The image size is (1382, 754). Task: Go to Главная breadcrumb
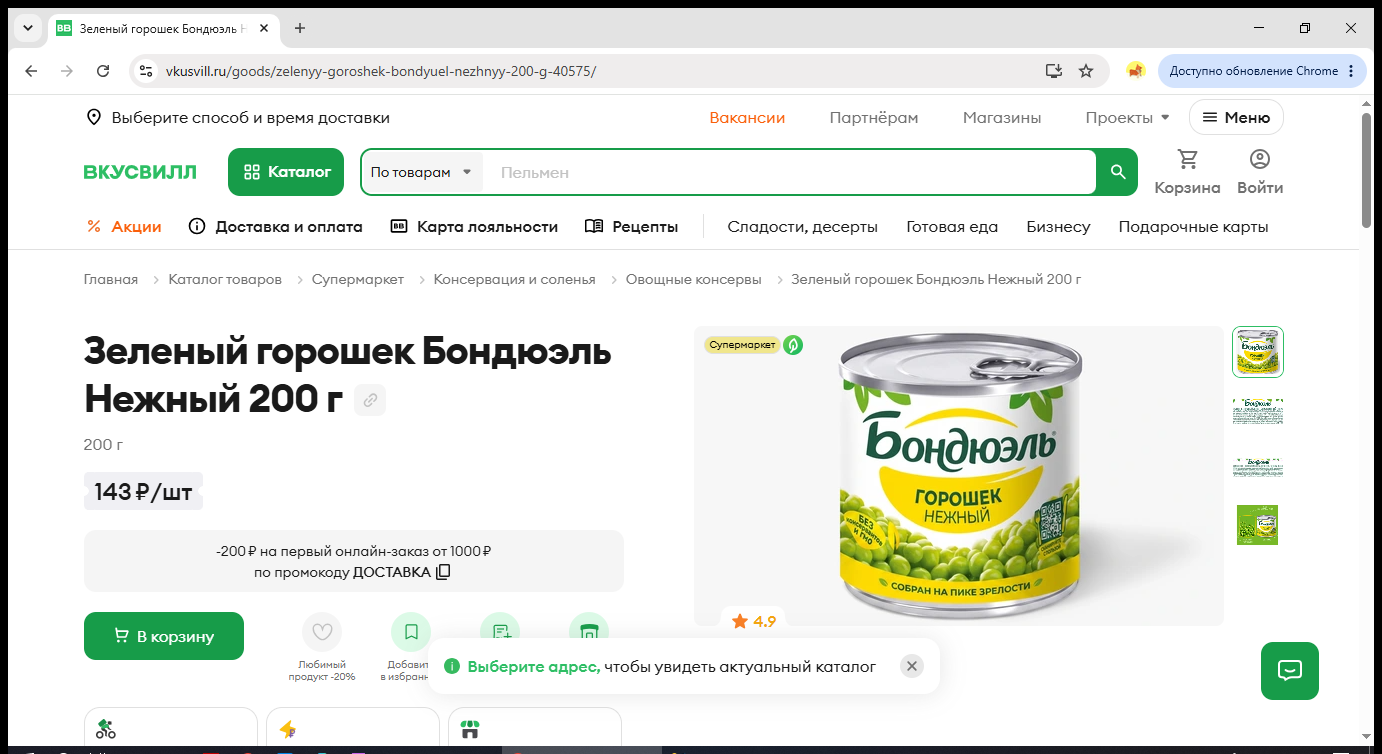click(x=111, y=279)
